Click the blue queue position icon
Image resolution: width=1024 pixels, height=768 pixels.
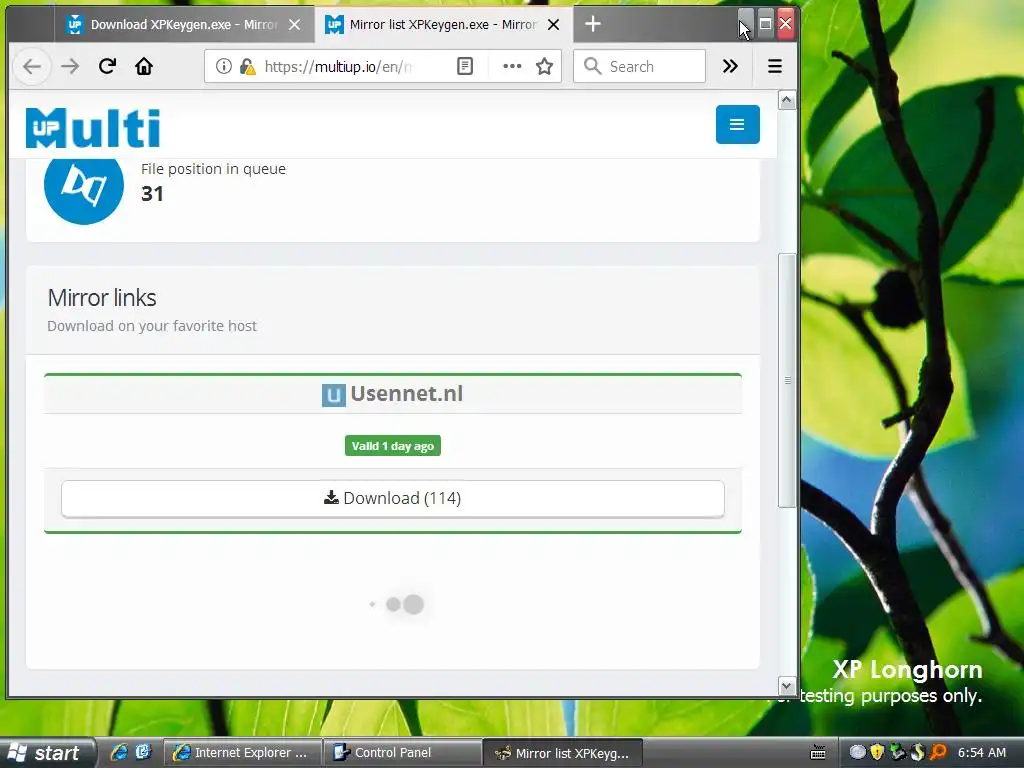[84, 186]
